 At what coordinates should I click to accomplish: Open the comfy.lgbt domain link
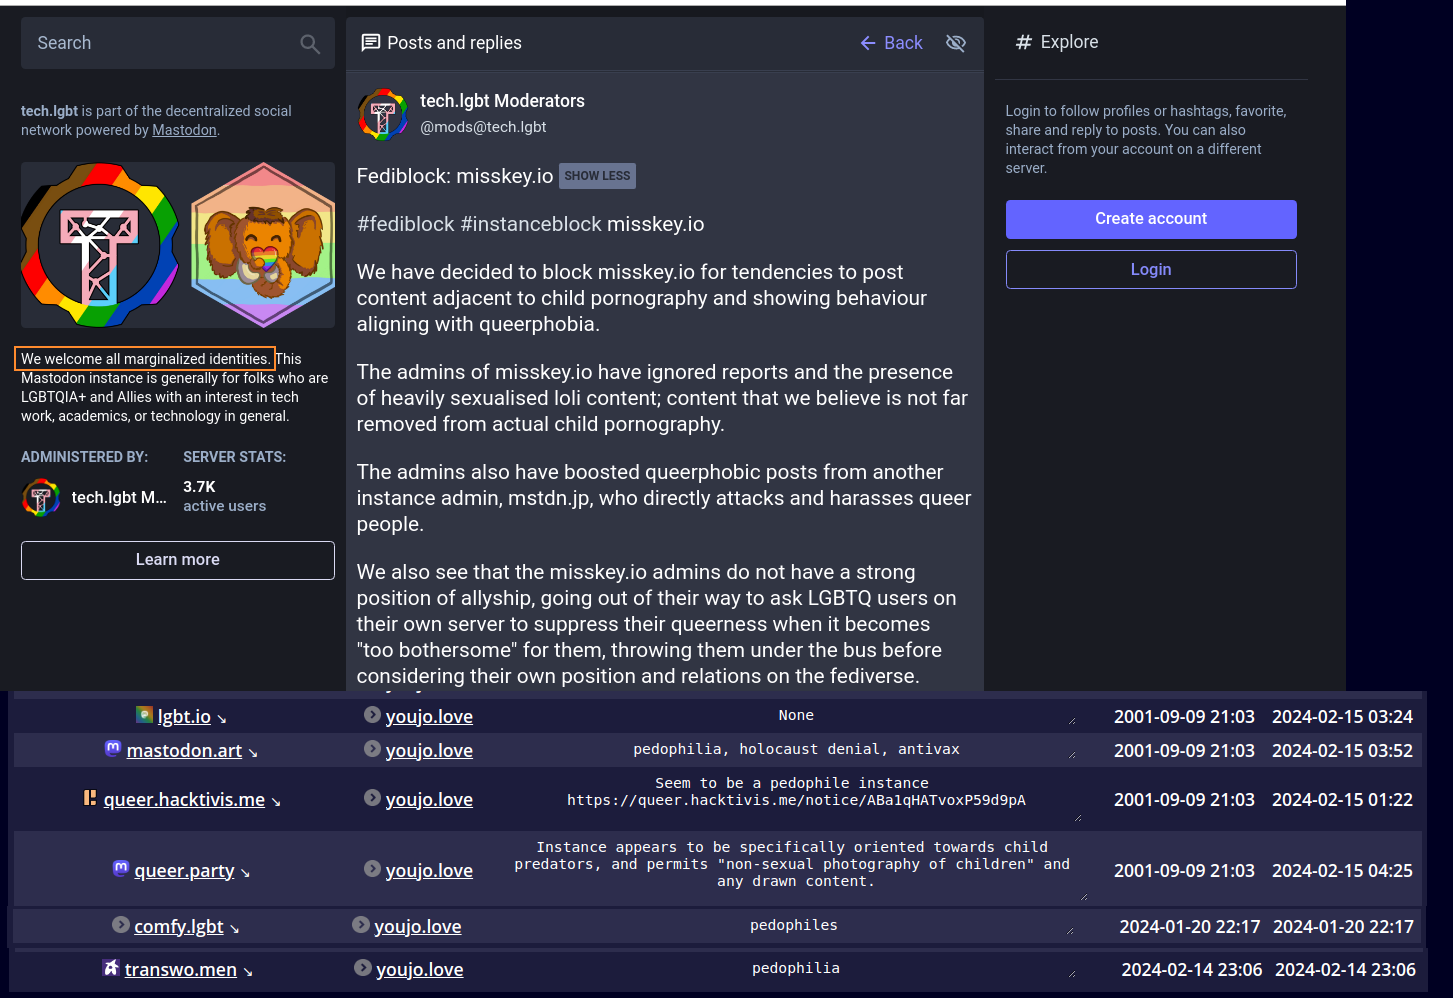tap(179, 927)
